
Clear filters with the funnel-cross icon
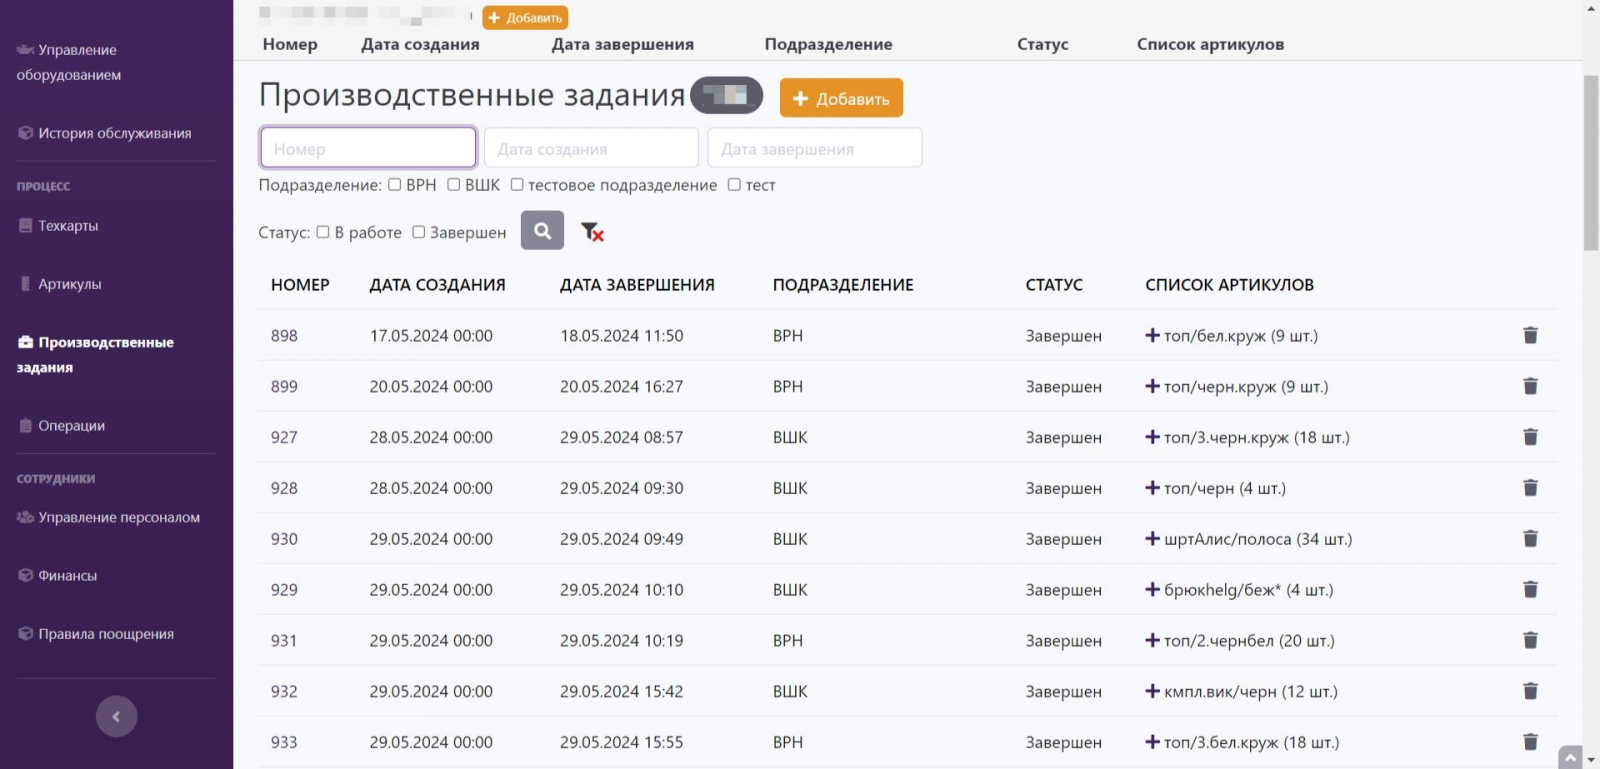[x=592, y=232]
